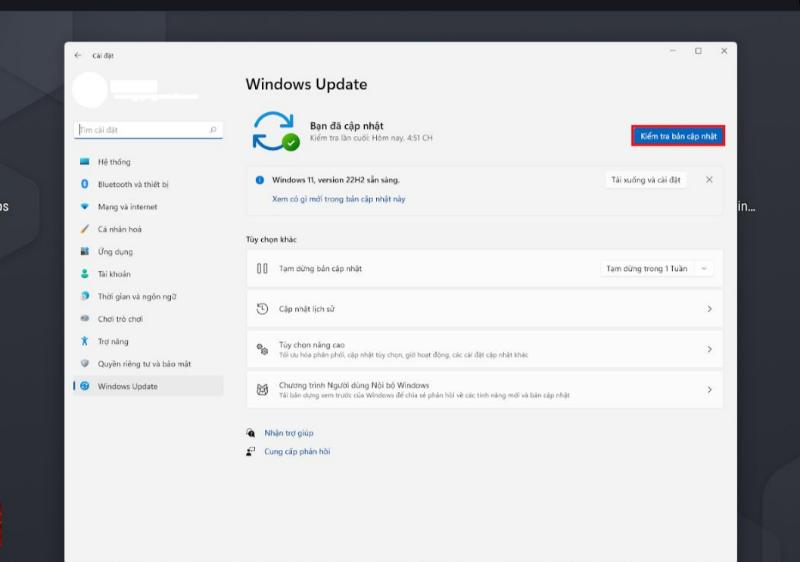The width and height of the screenshot is (800, 562).
Task: Click the Tùy chọn khác heading
Action: (x=271, y=239)
